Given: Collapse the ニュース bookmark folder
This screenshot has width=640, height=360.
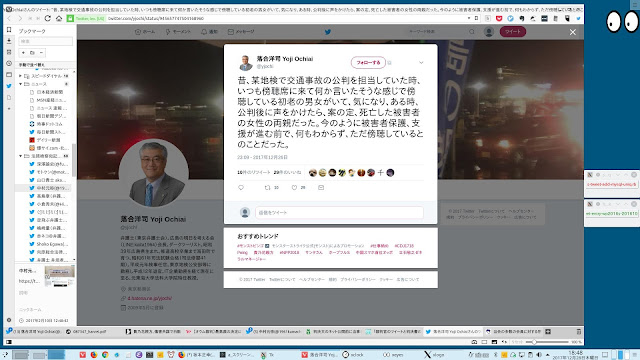Looking at the screenshot, I should click(x=20, y=84).
